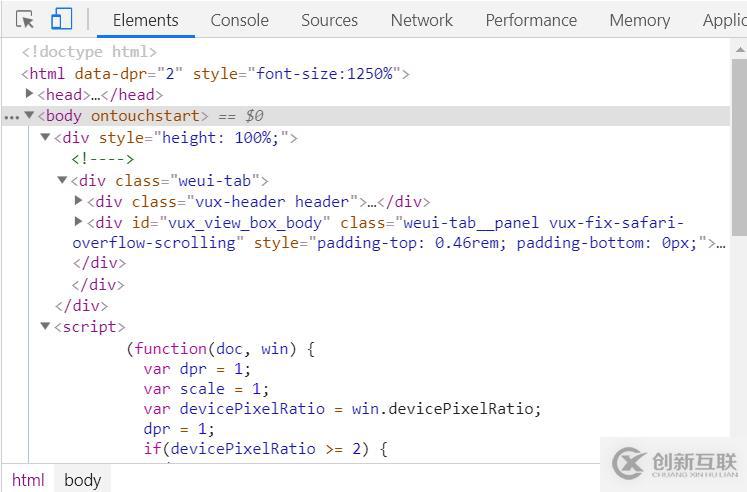Select the html data-dpr element line
Screen dimensions: 747x492
click(x=215, y=73)
